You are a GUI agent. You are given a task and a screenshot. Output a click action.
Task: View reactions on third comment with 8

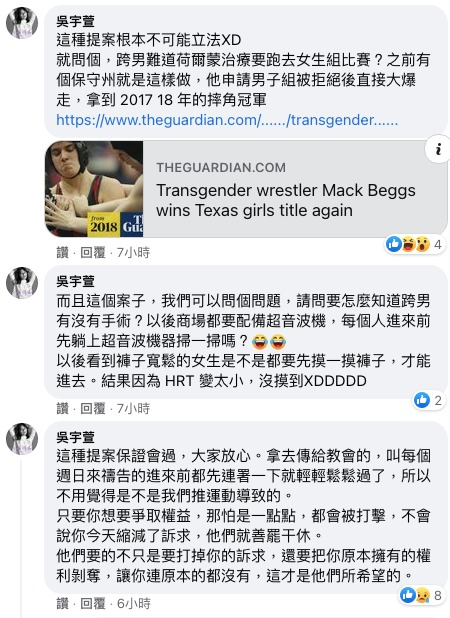[421, 595]
